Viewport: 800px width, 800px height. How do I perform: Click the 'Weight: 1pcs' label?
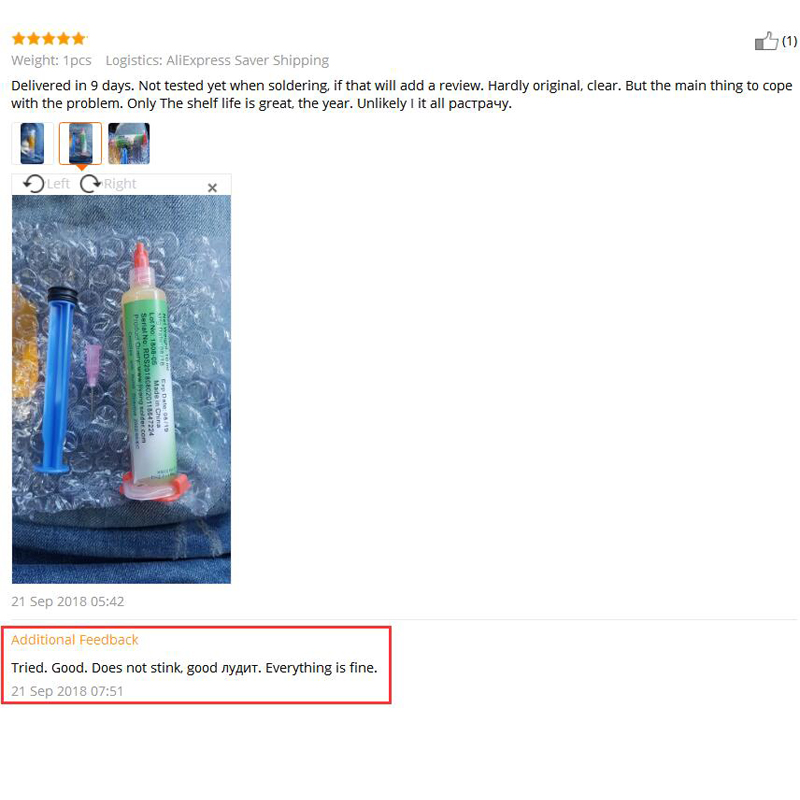pos(52,60)
